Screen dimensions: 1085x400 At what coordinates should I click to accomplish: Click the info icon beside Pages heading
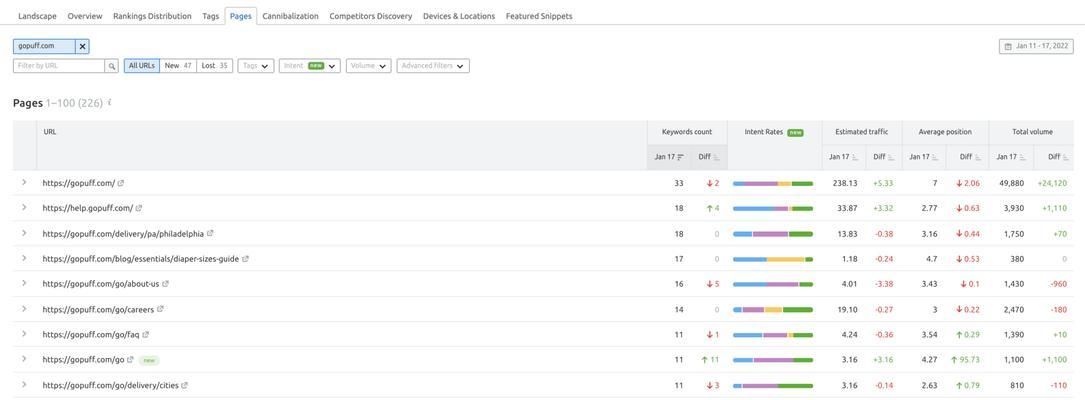coord(110,102)
